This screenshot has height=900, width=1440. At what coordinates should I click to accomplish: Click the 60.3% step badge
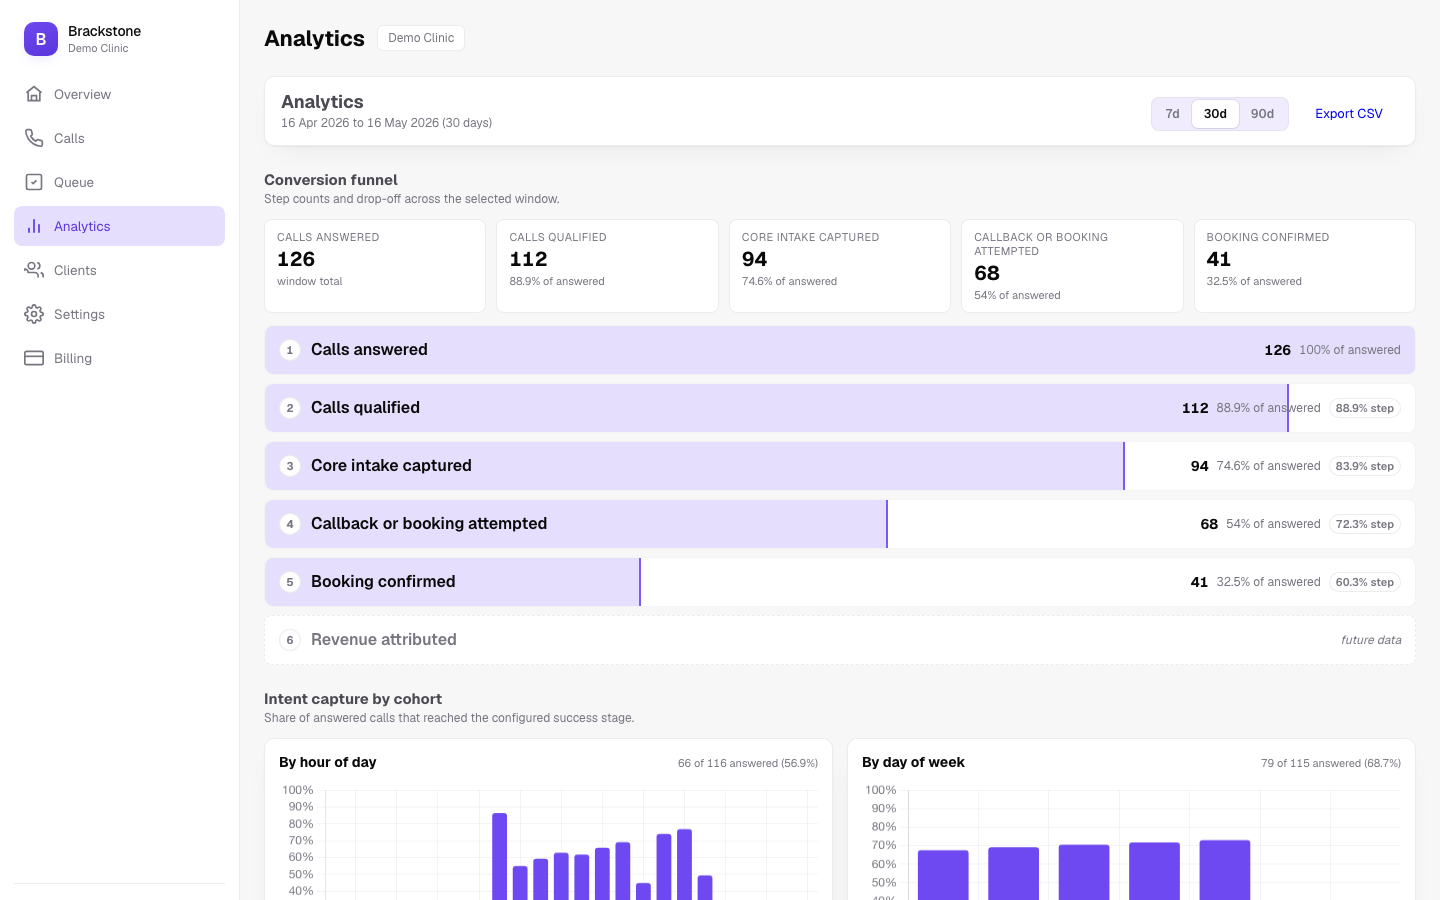pos(1365,582)
